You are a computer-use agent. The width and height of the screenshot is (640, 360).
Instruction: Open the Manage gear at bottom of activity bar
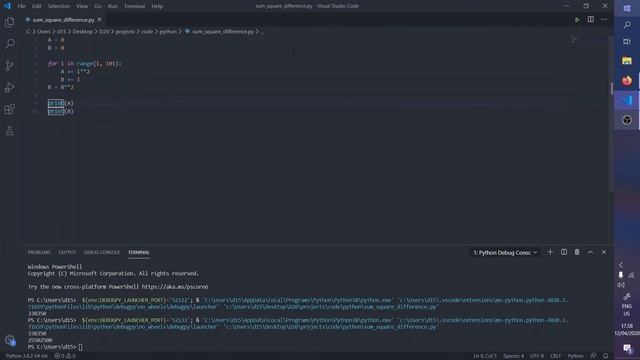pos(9,340)
